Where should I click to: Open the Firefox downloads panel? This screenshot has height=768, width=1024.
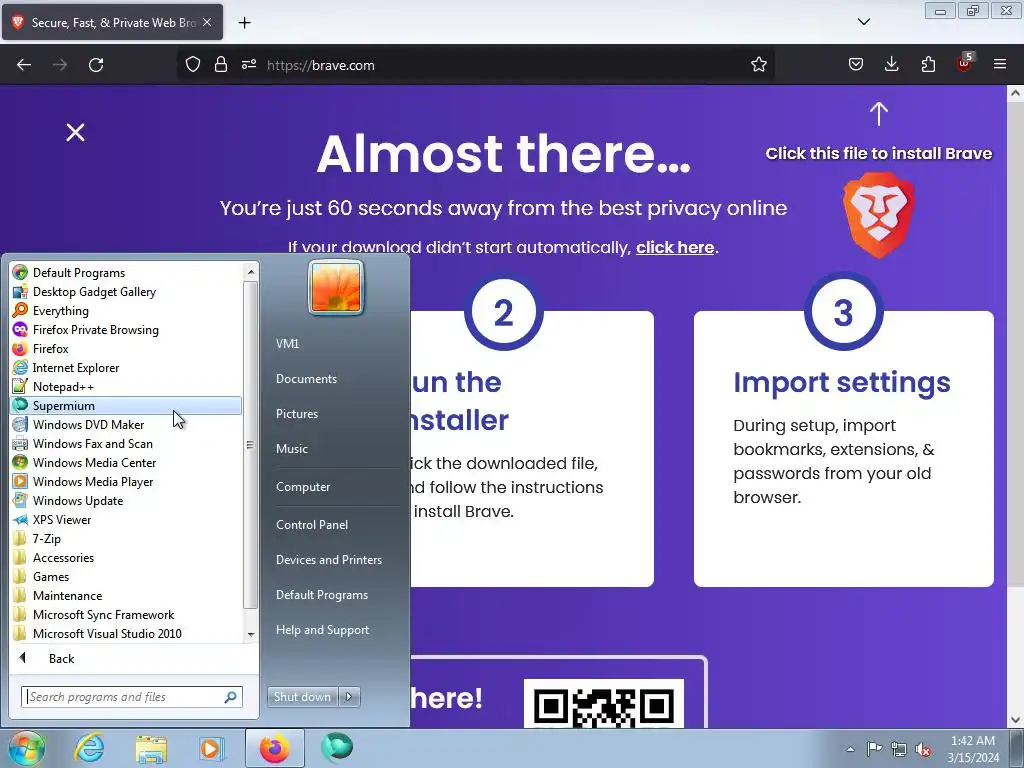click(891, 64)
